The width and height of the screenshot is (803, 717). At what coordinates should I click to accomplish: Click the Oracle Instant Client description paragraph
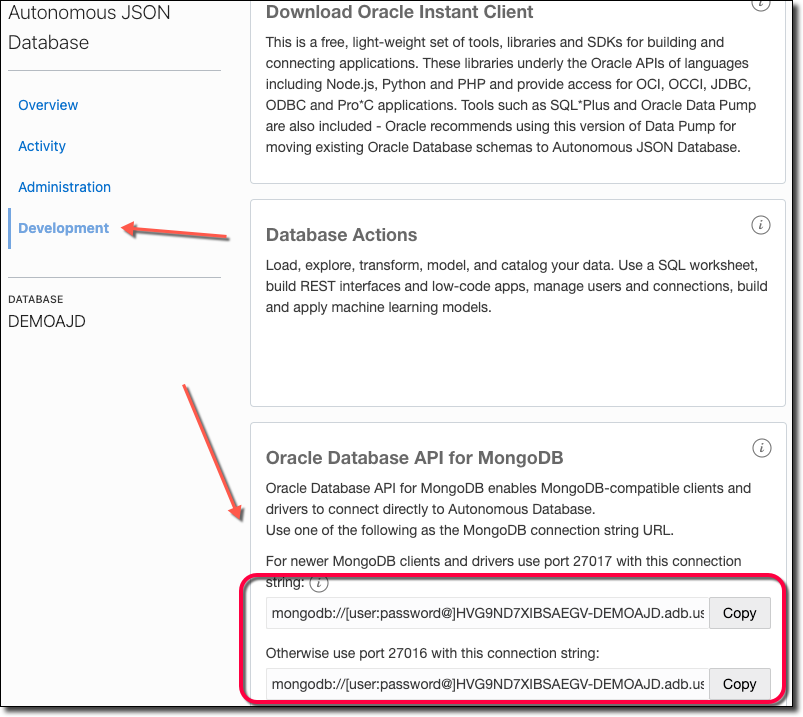tap(508, 95)
